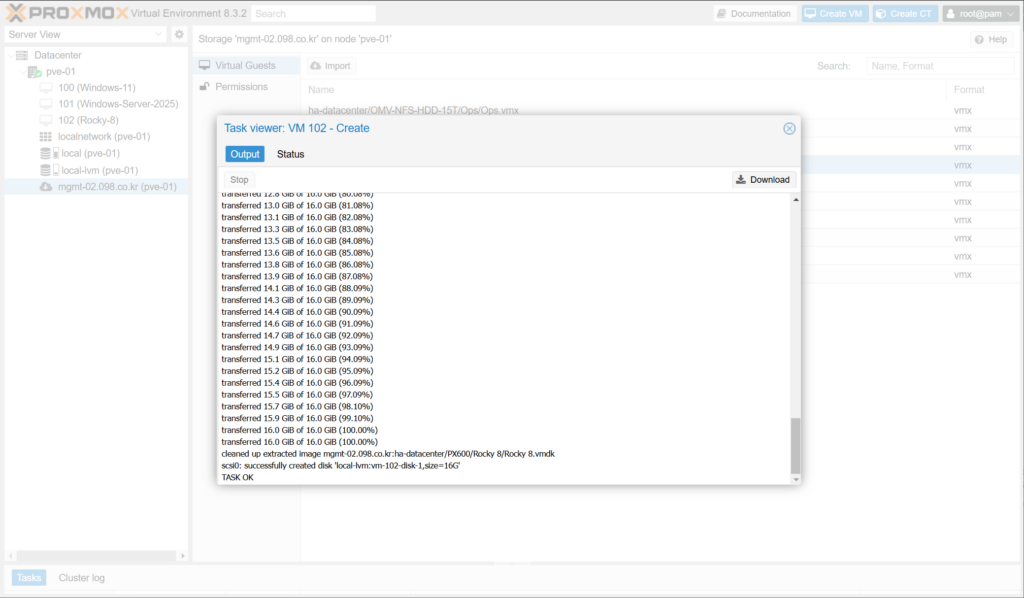This screenshot has width=1024, height=598.
Task: Open the server view gear settings
Action: coord(179,34)
